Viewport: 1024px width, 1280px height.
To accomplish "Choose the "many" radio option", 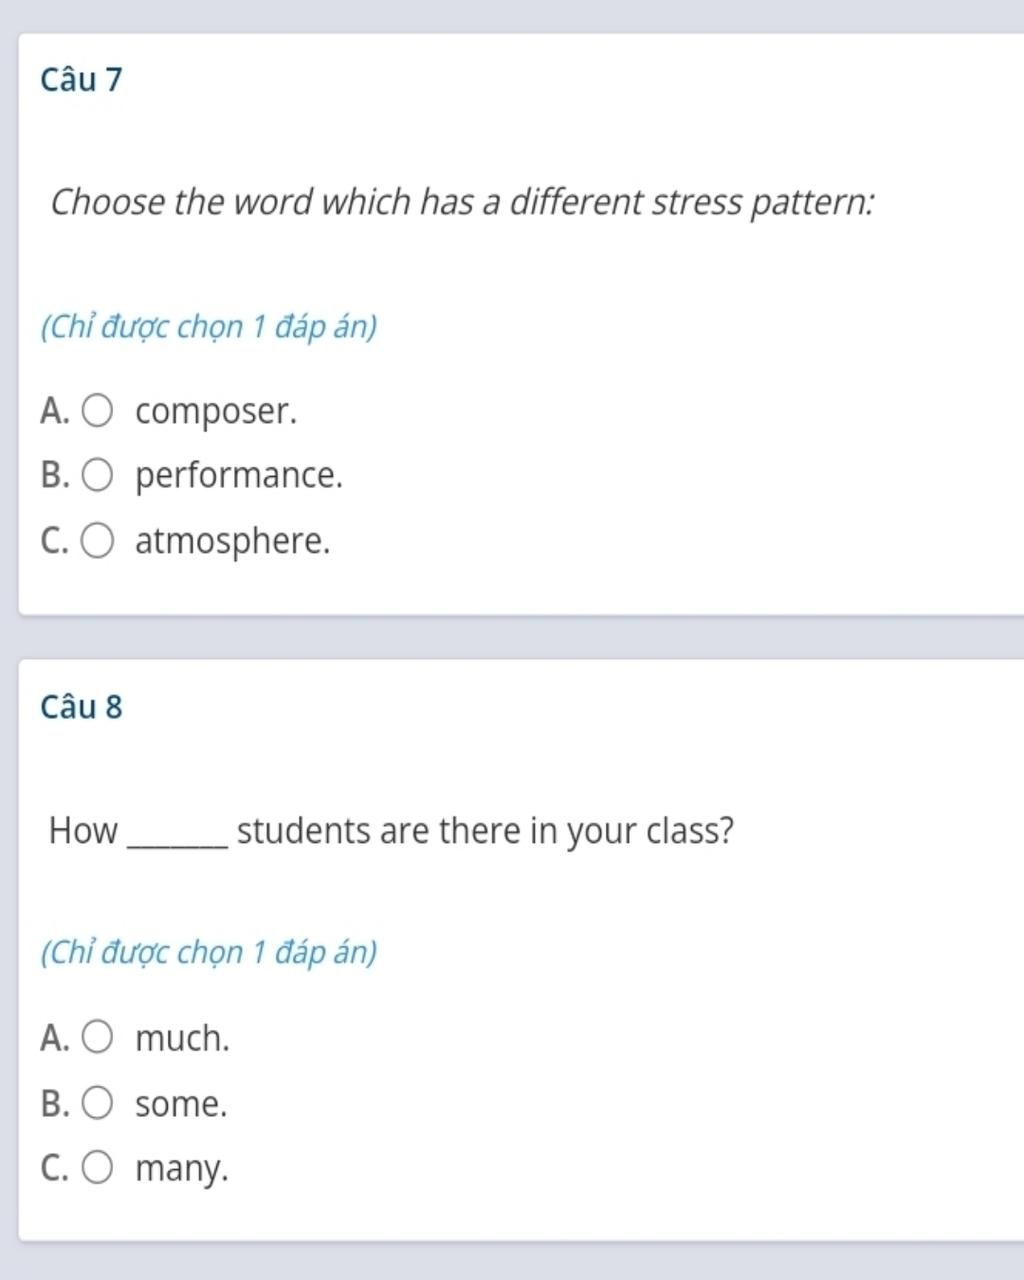I will [97, 1167].
